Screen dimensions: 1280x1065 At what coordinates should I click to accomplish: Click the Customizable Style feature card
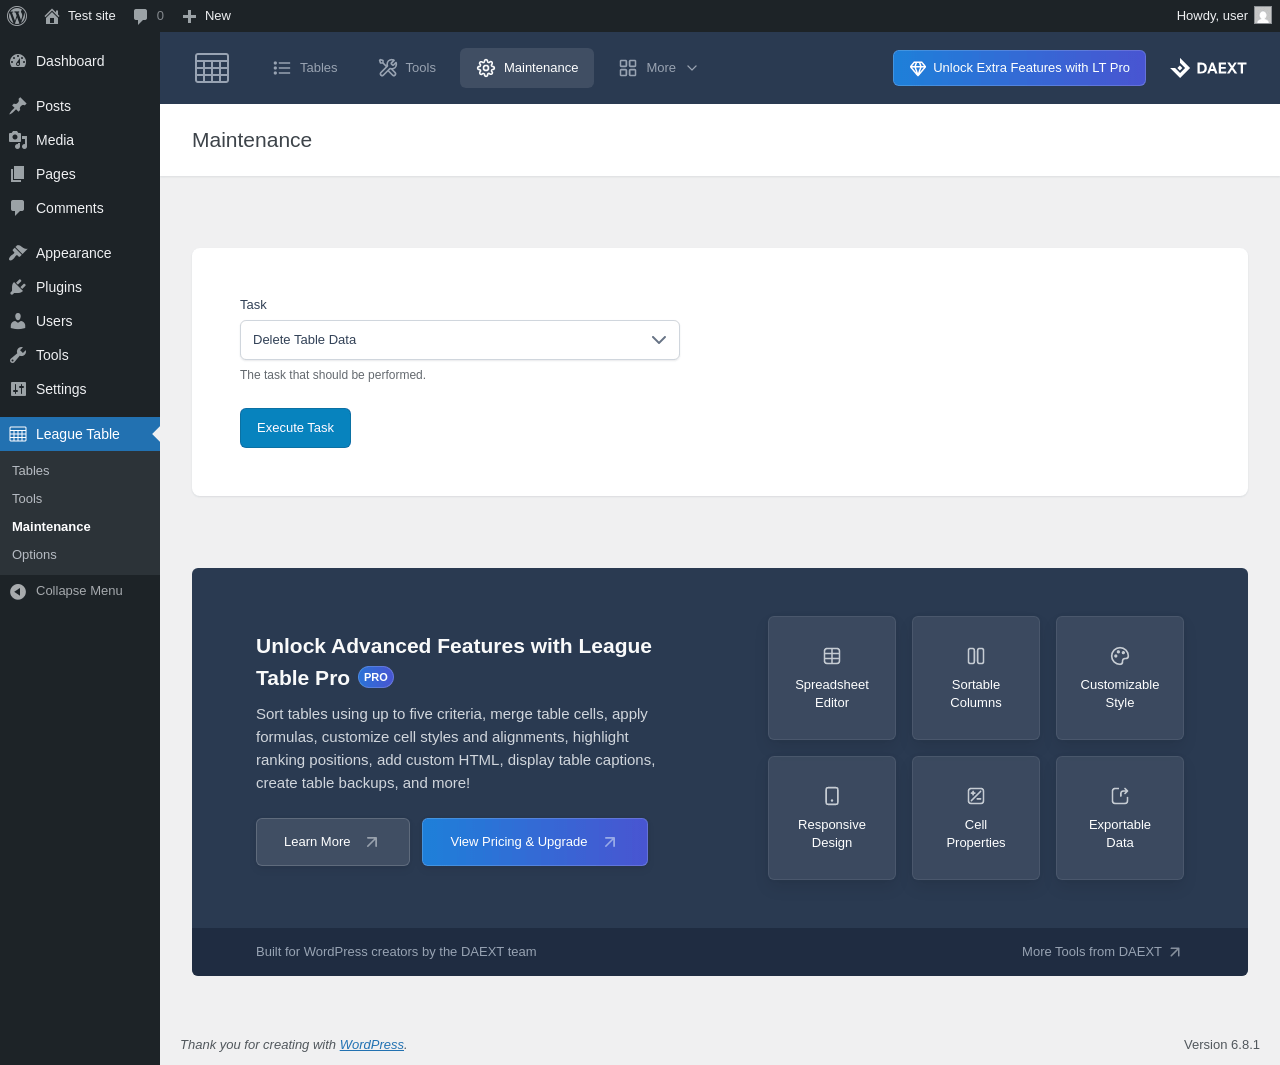[x=1120, y=678]
